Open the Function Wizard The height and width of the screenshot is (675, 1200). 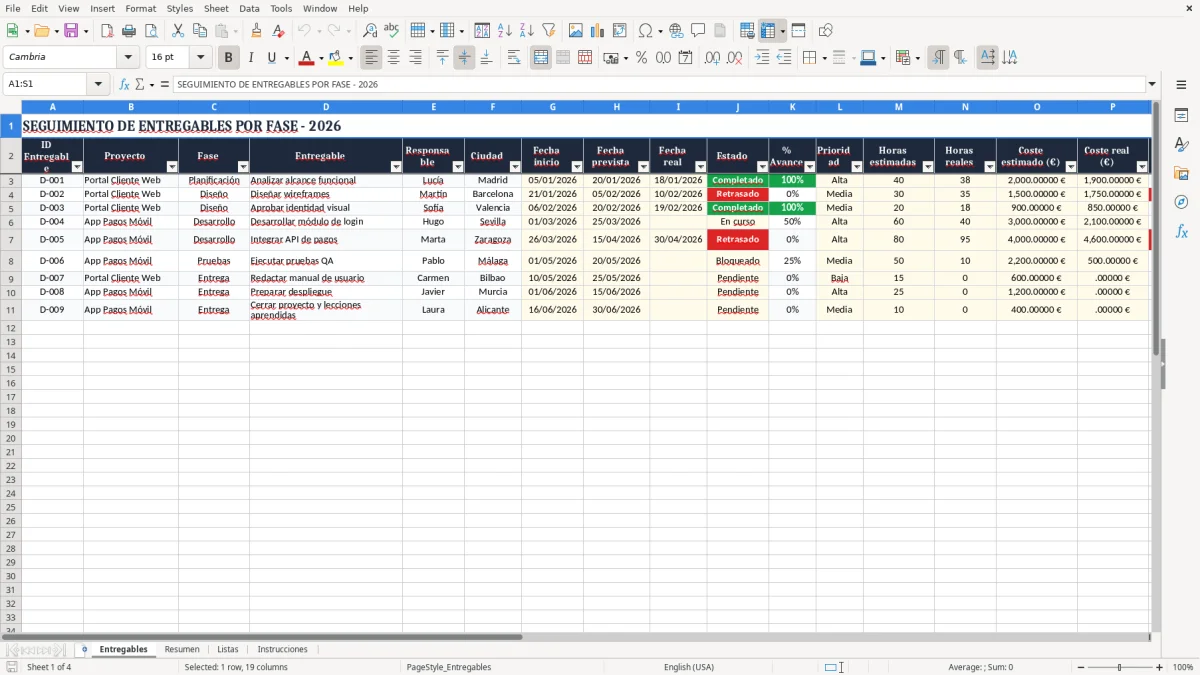125,84
